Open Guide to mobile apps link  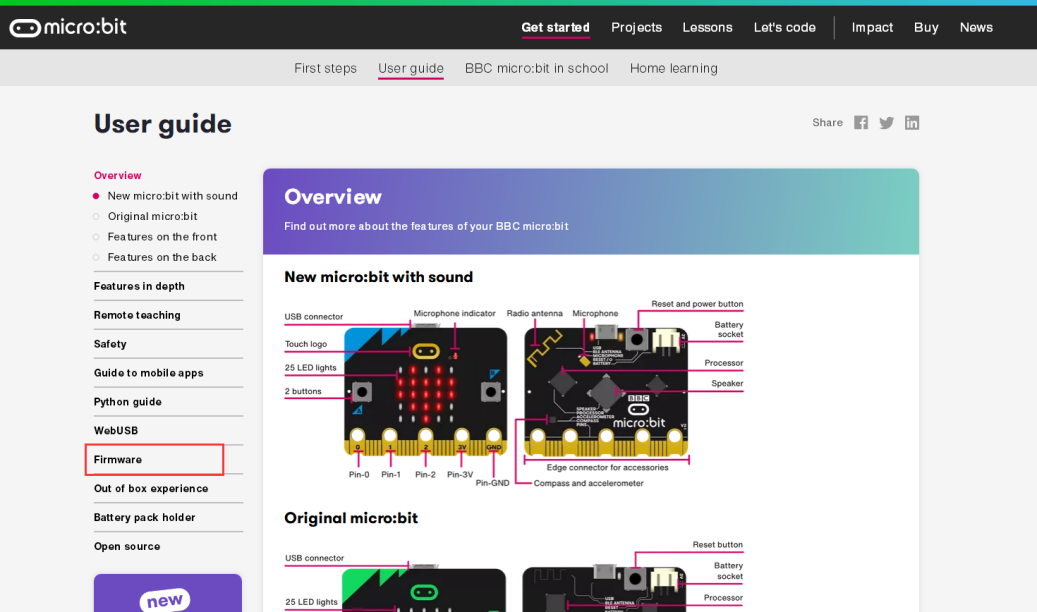148,373
